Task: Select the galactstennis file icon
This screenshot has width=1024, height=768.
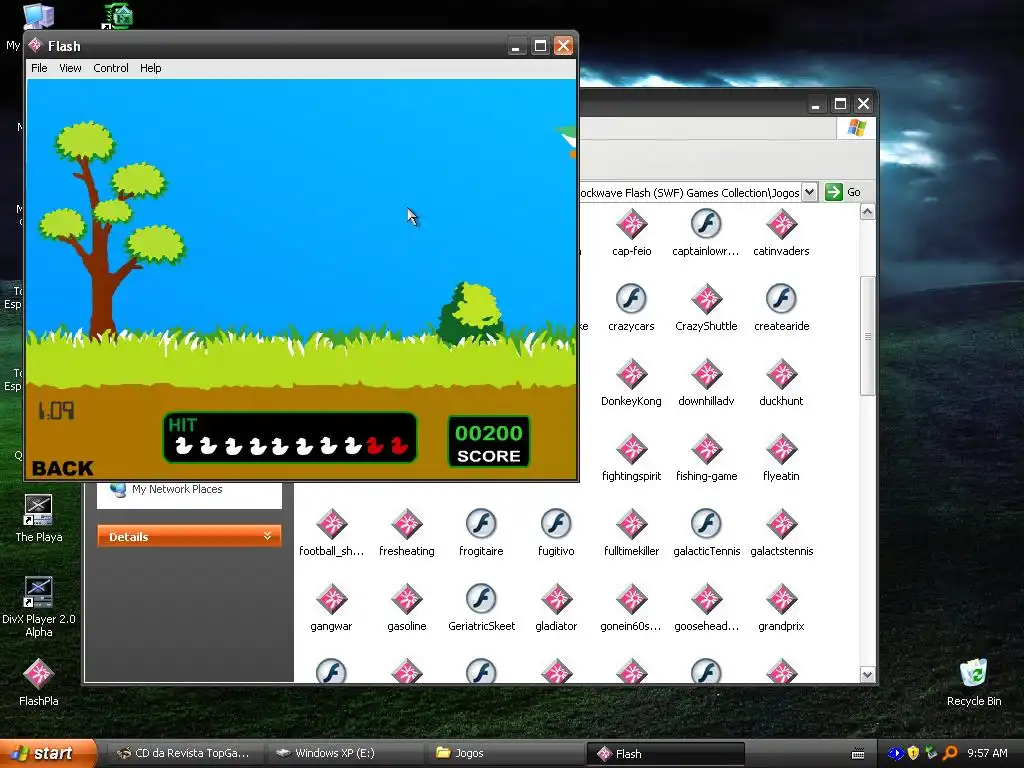Action: pos(781,524)
